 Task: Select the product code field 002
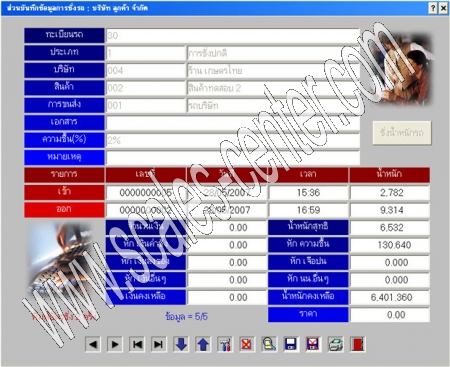click(x=146, y=88)
